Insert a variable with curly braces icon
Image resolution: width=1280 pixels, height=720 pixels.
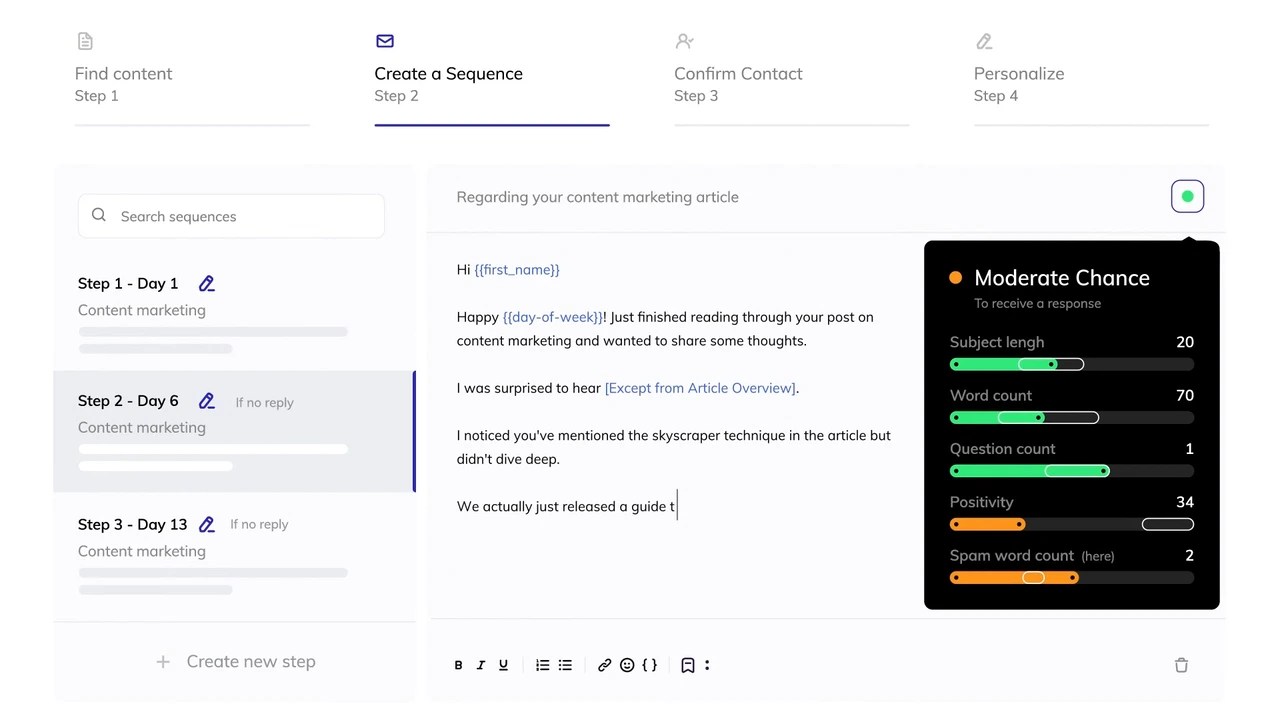point(650,665)
